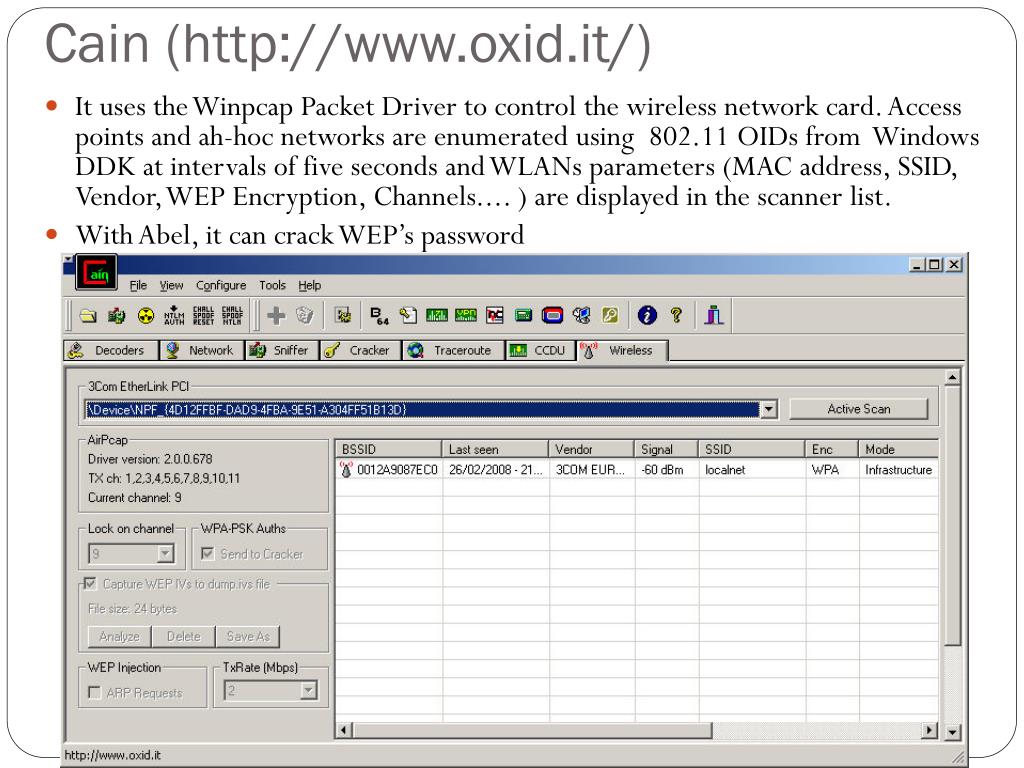
Task: Open the green Cisco Type-7 decoder icon
Action: point(437,316)
